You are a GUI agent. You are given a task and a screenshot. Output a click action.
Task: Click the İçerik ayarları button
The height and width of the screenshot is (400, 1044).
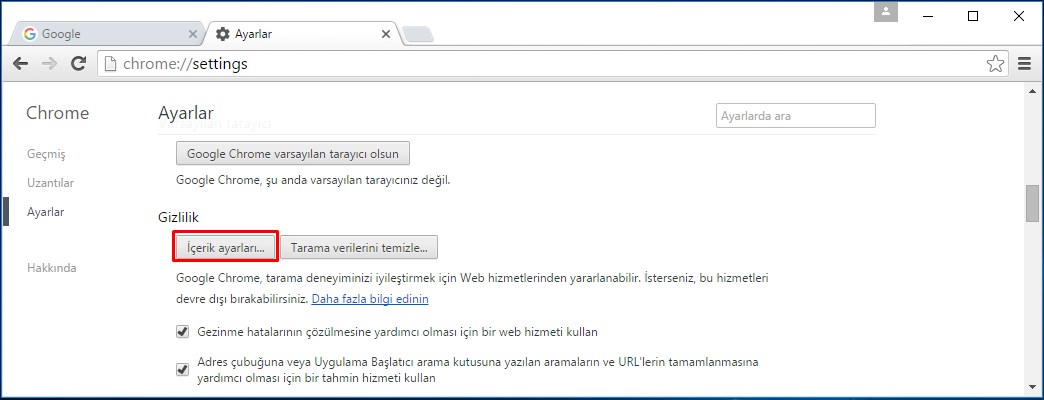click(225, 246)
